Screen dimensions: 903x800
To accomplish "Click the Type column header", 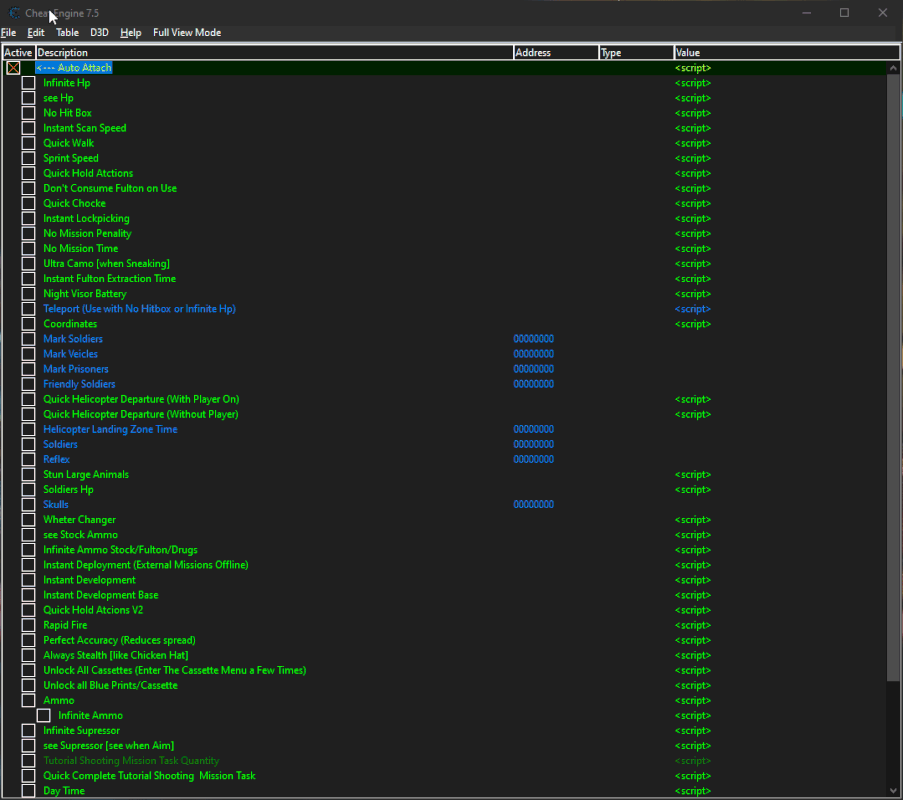I will pos(636,52).
